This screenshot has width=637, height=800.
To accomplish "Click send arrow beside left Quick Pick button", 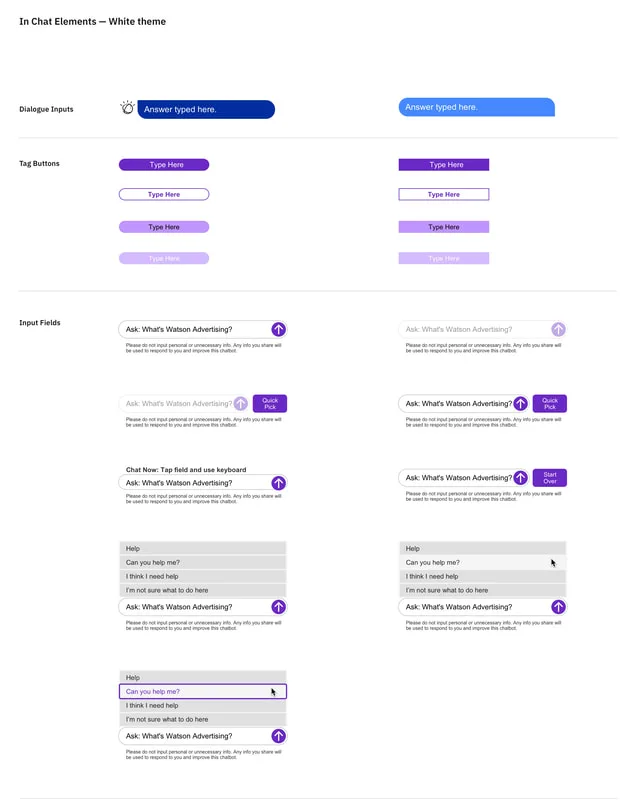I will click(241, 404).
